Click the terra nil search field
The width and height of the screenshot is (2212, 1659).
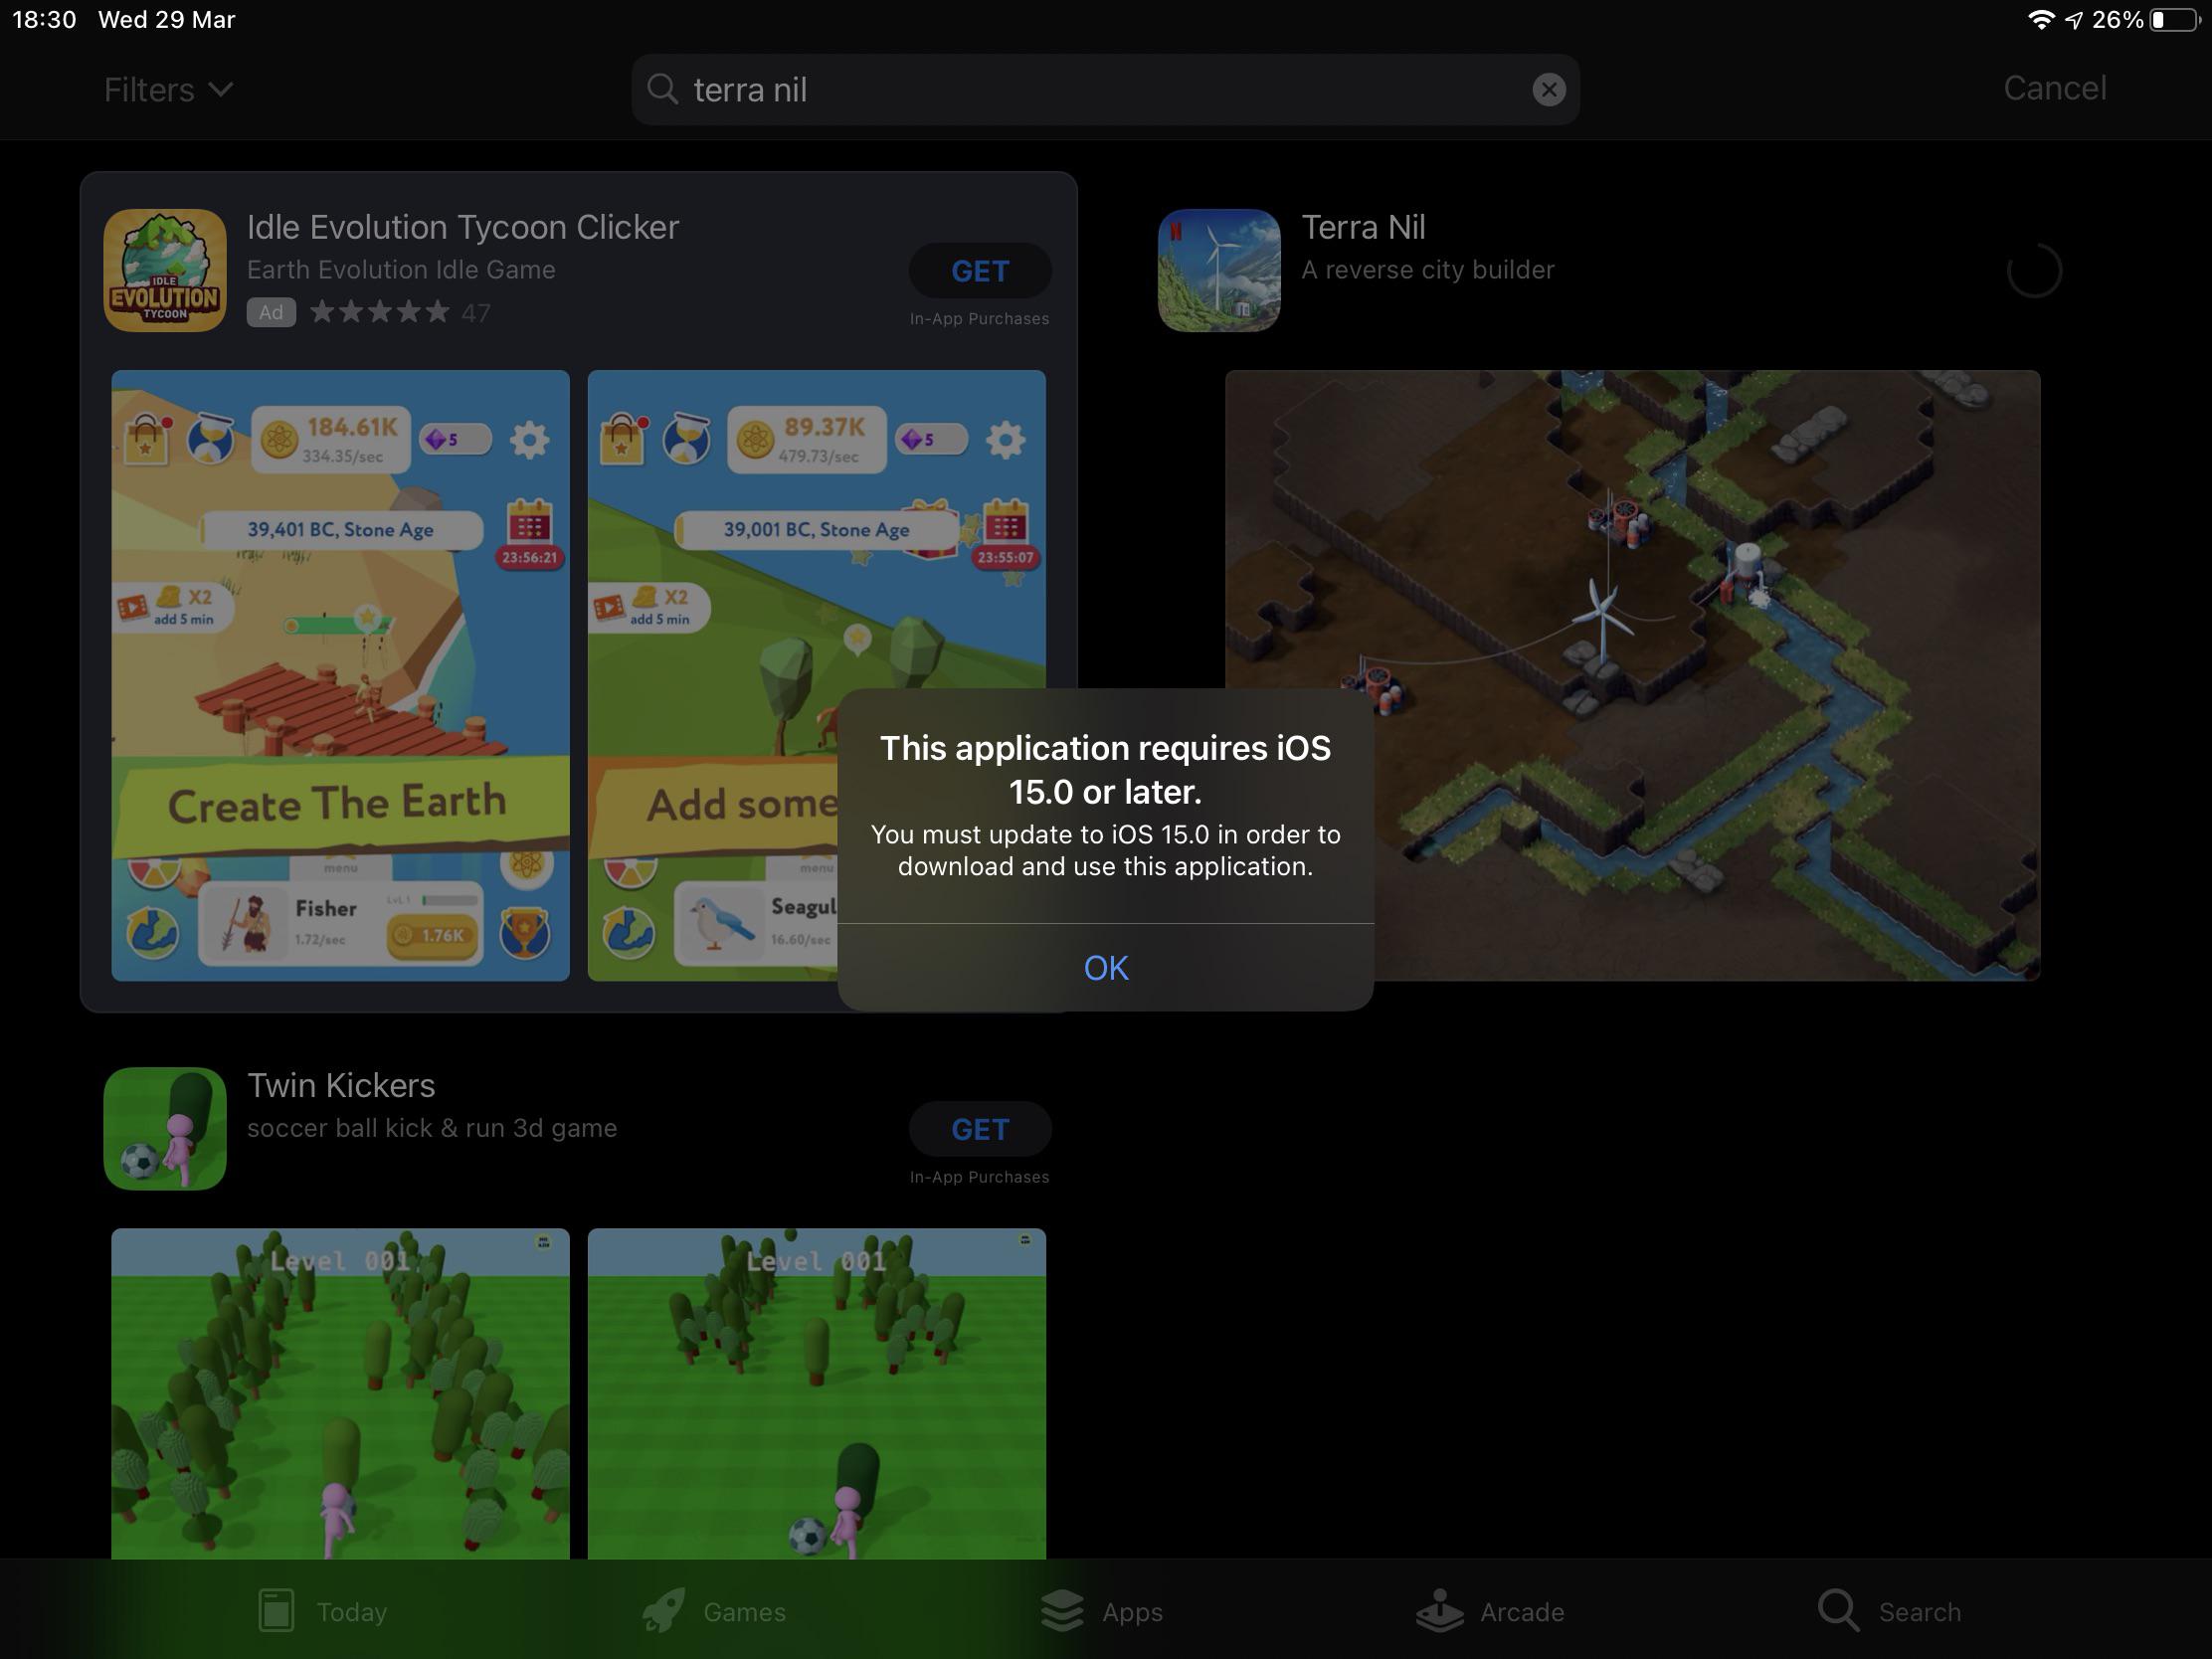[x=1100, y=90]
